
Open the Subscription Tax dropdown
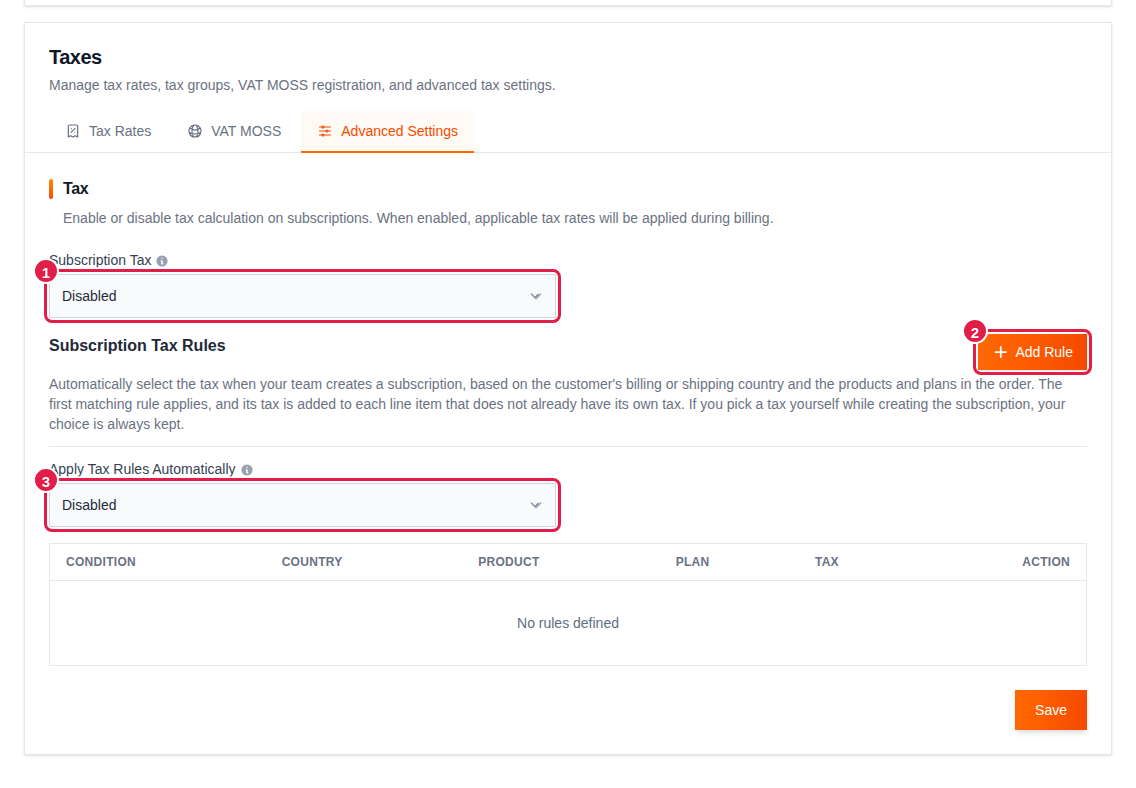(303, 296)
